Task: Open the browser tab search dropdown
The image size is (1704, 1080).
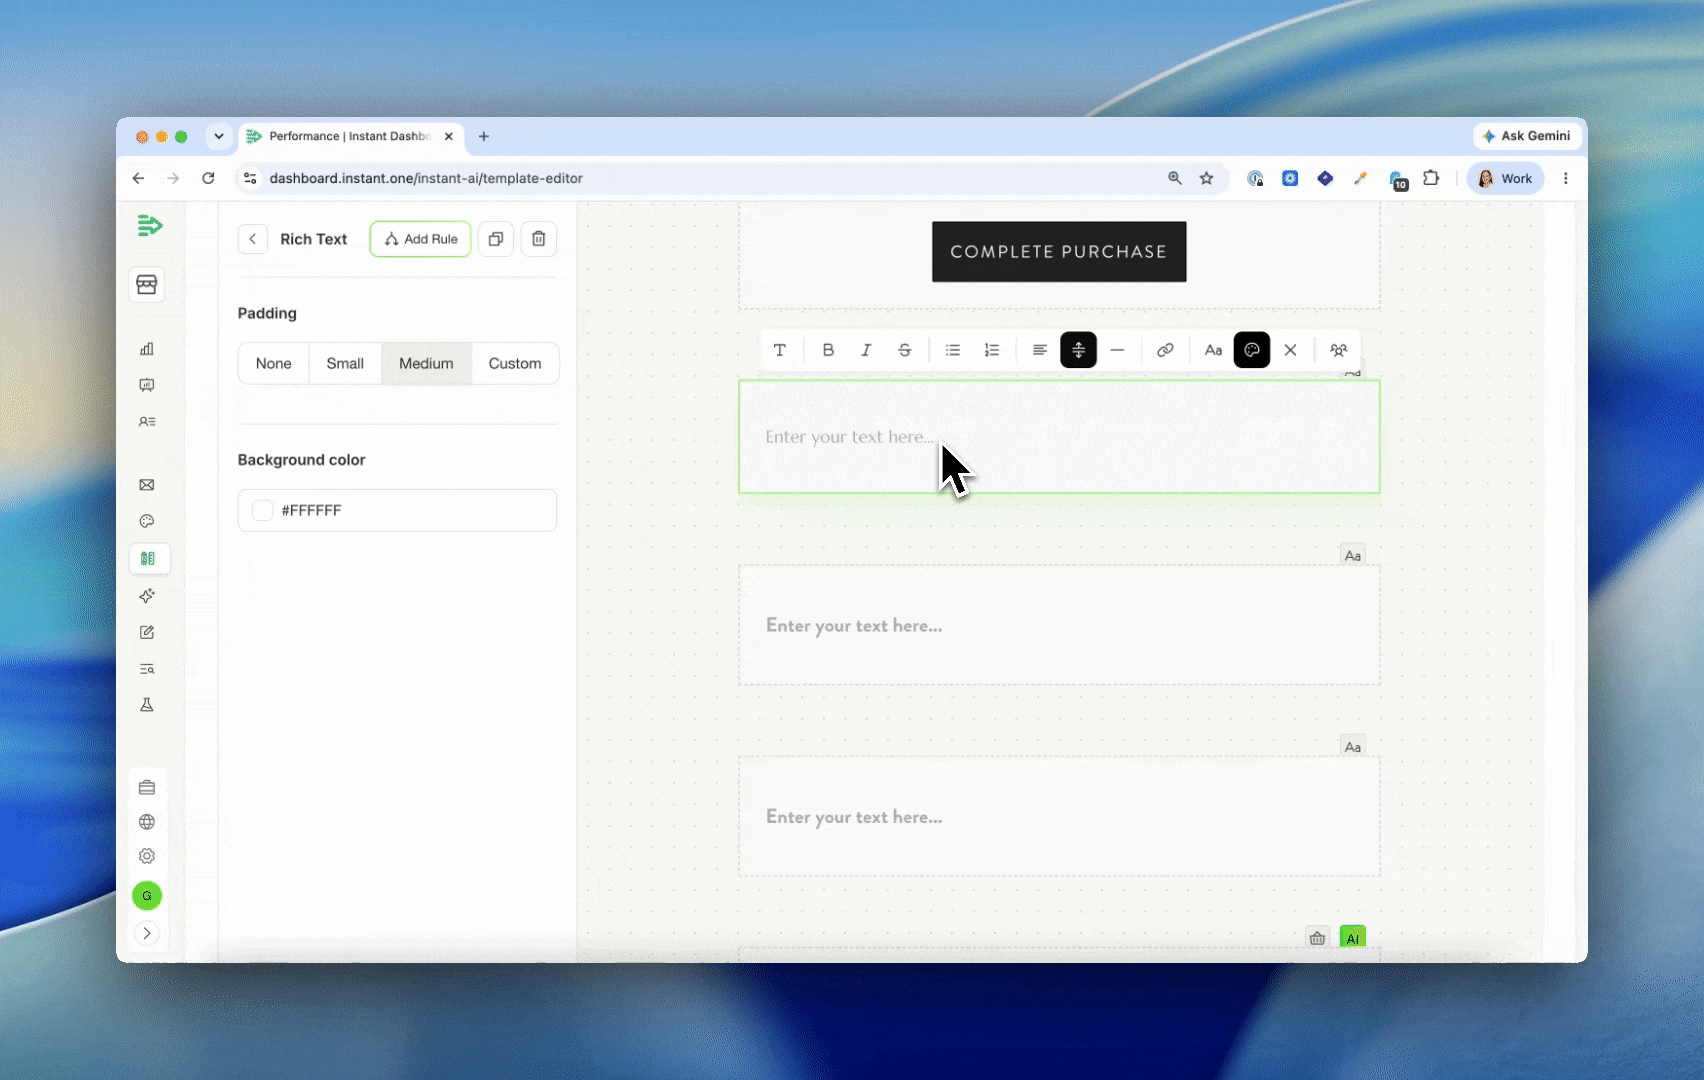Action: coord(219,136)
